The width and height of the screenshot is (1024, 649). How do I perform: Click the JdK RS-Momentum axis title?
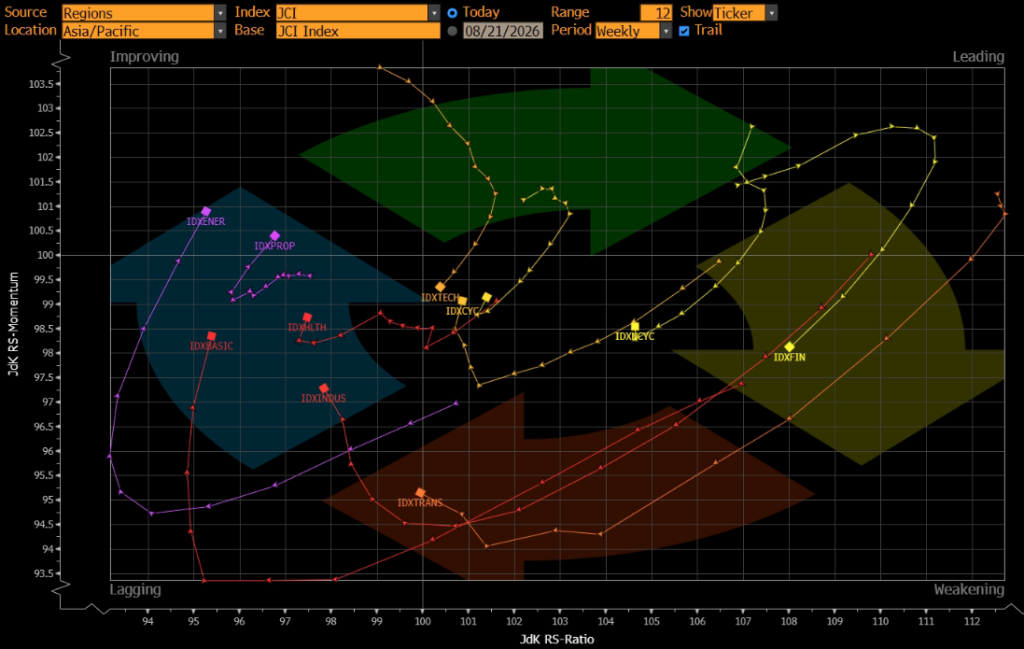tap(13, 324)
